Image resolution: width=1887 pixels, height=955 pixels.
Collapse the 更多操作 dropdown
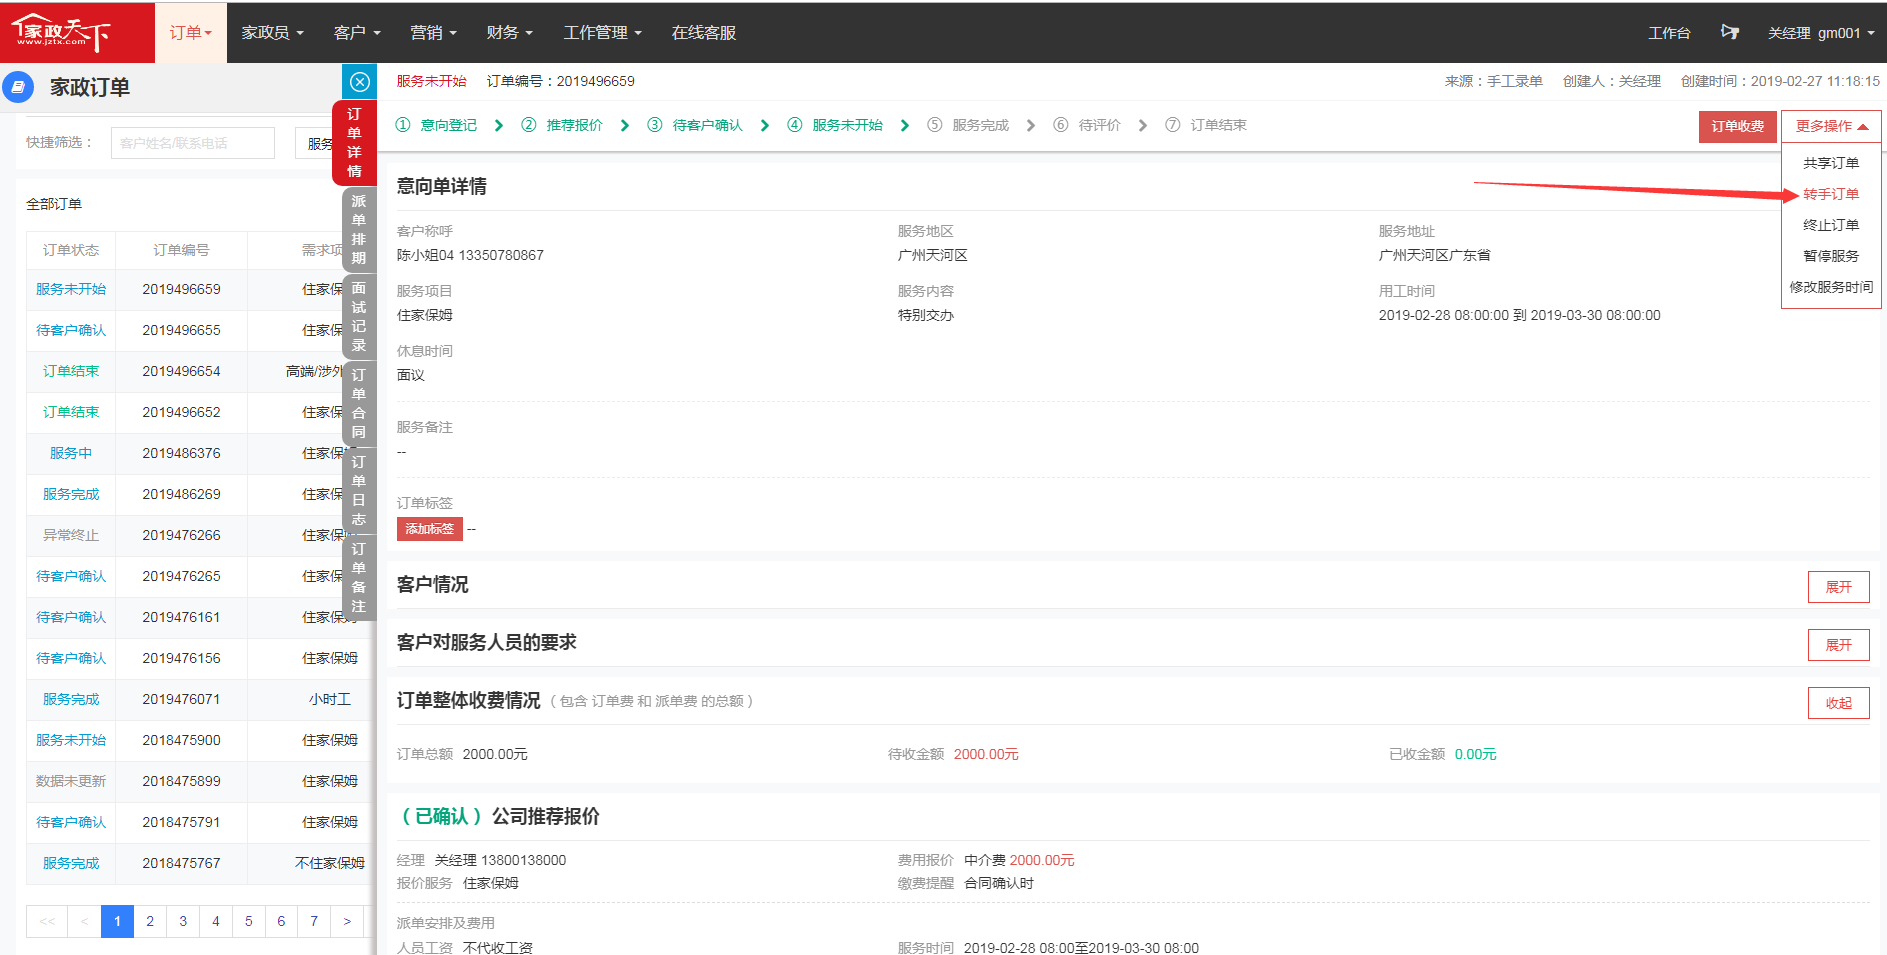(1831, 126)
